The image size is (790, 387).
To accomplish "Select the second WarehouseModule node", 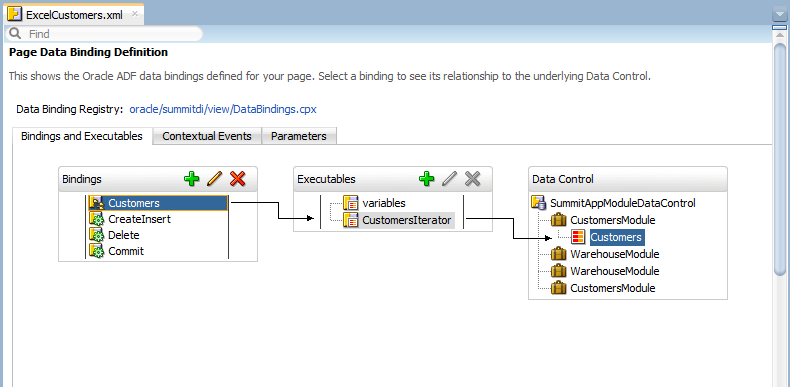I will click(x=615, y=271).
